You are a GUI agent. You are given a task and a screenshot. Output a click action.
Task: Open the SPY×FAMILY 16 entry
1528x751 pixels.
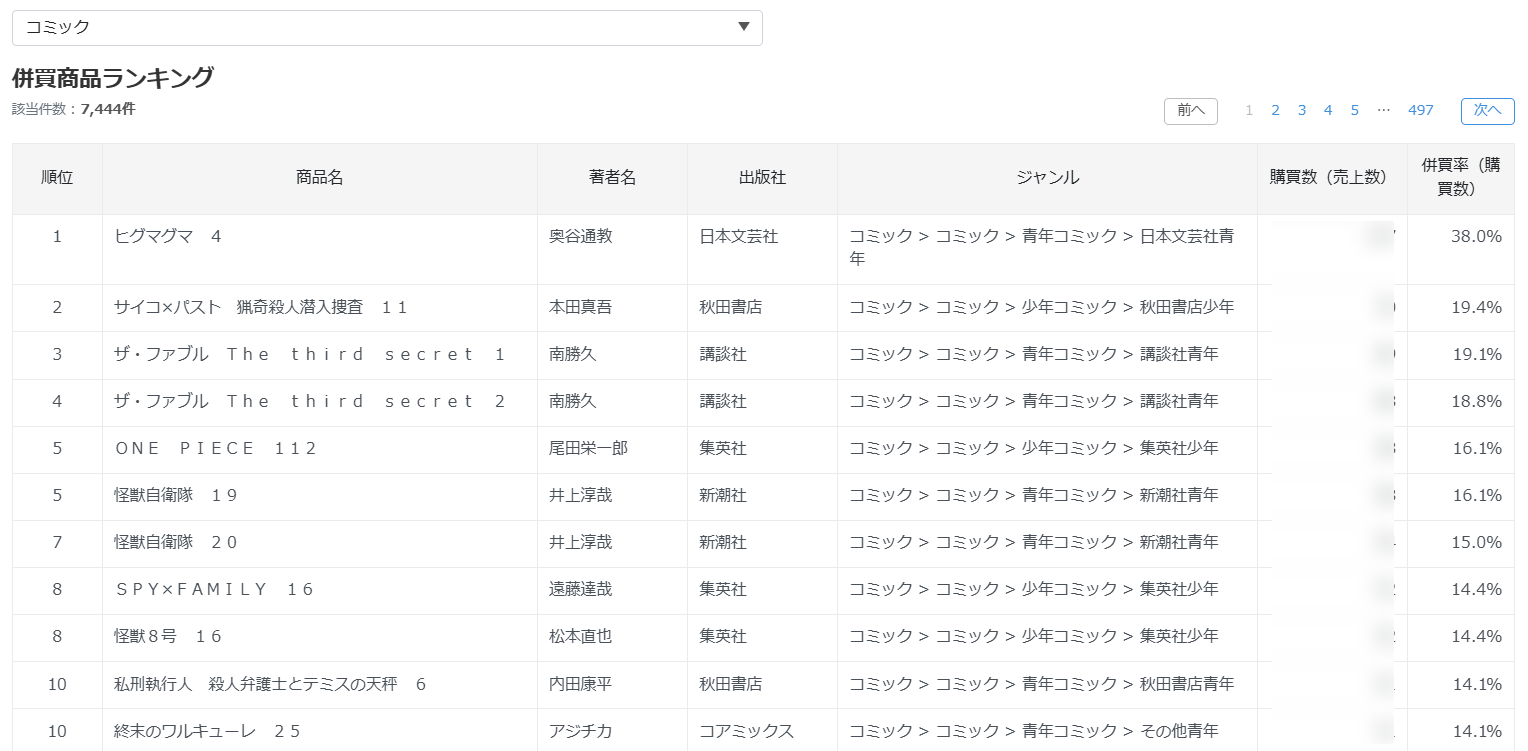(x=213, y=589)
